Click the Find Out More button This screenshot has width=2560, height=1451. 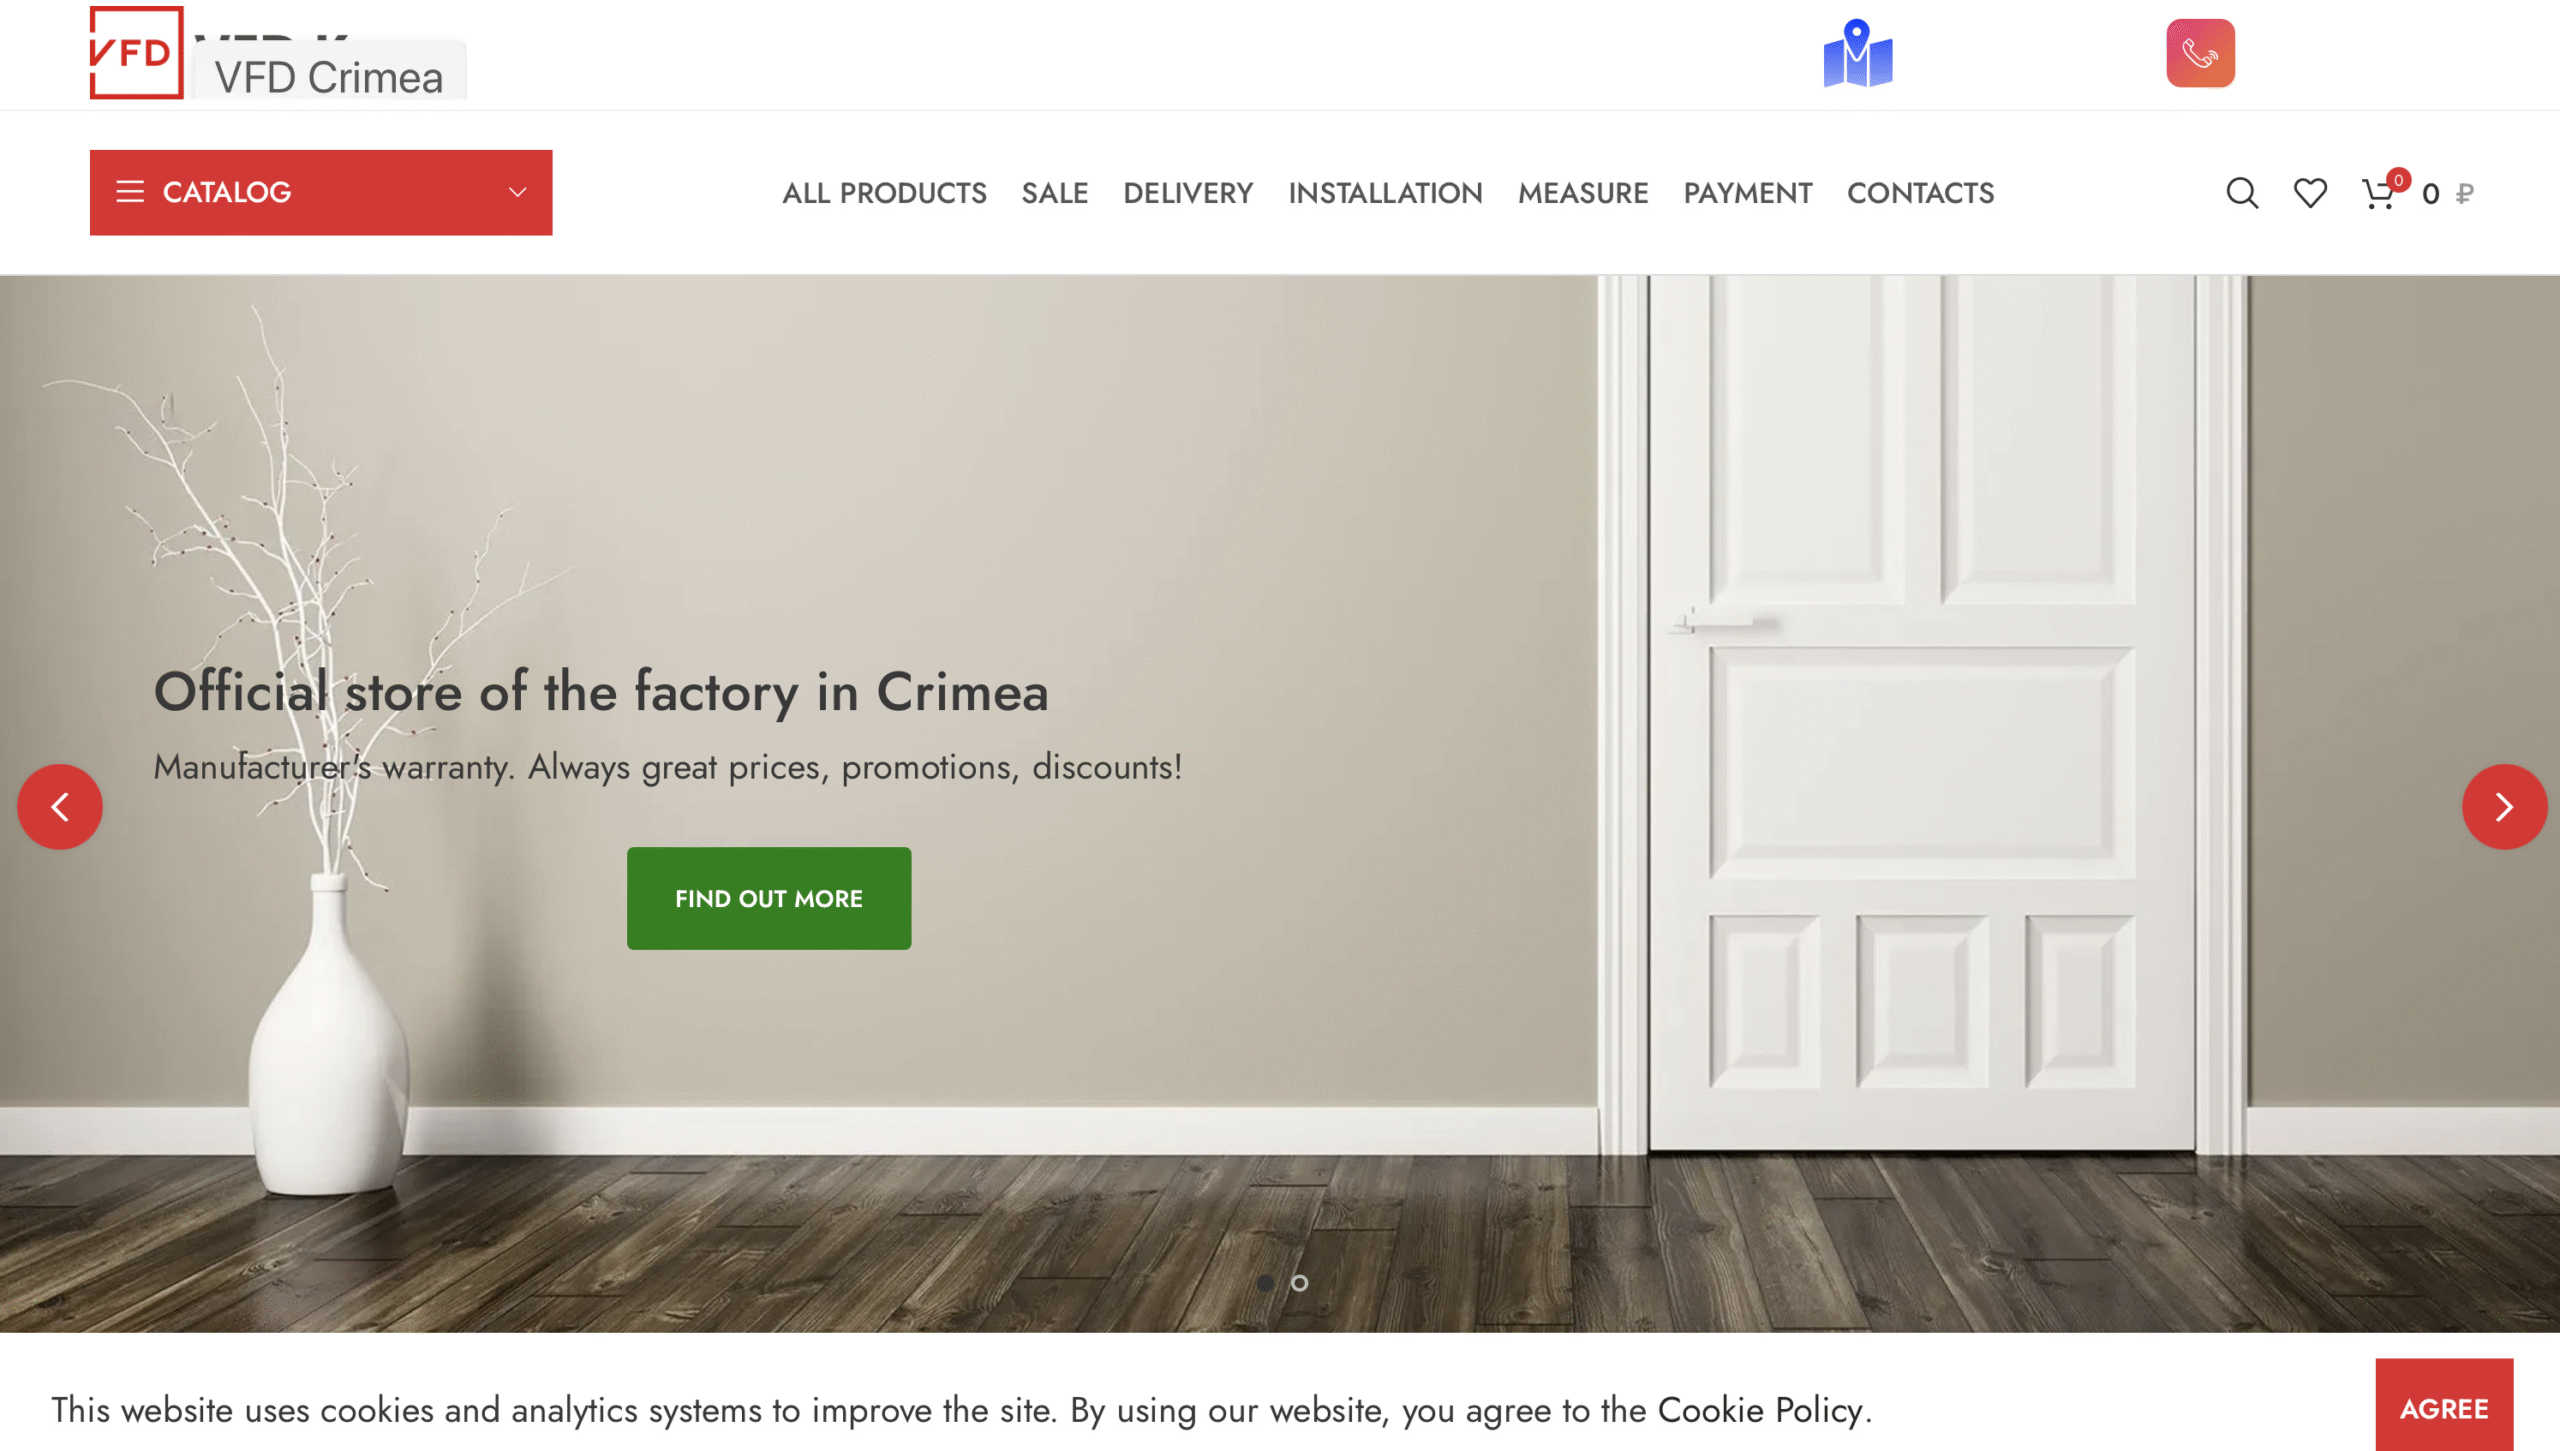click(768, 898)
